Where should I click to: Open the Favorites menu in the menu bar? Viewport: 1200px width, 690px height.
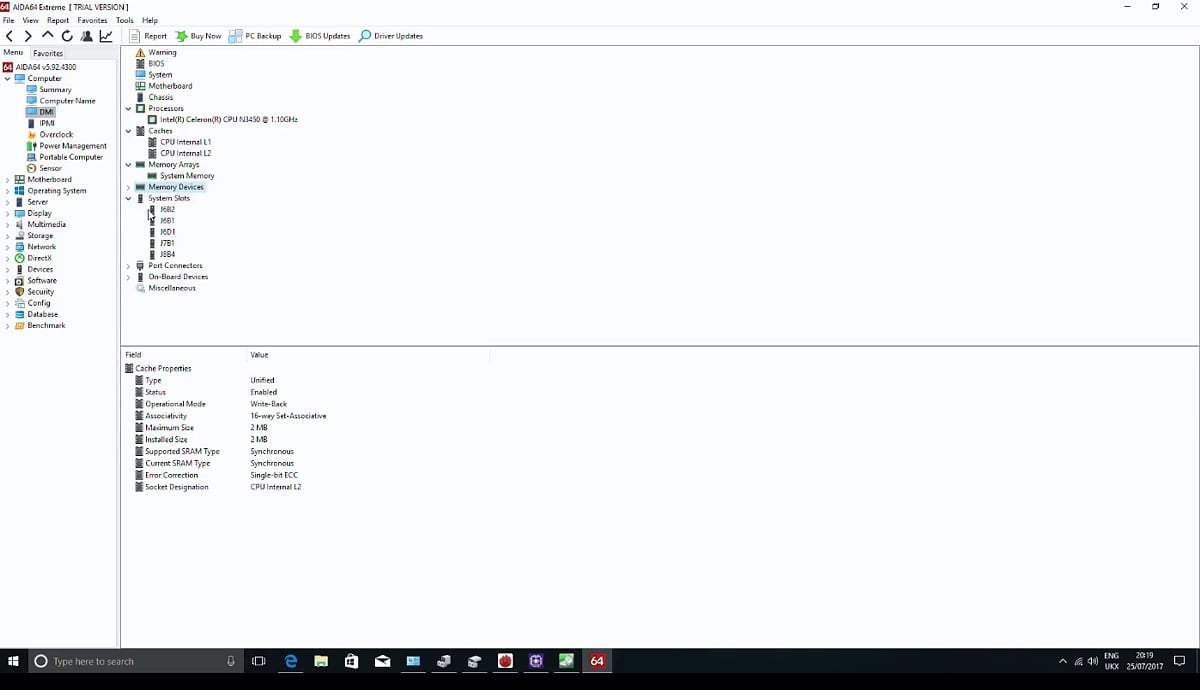click(92, 20)
